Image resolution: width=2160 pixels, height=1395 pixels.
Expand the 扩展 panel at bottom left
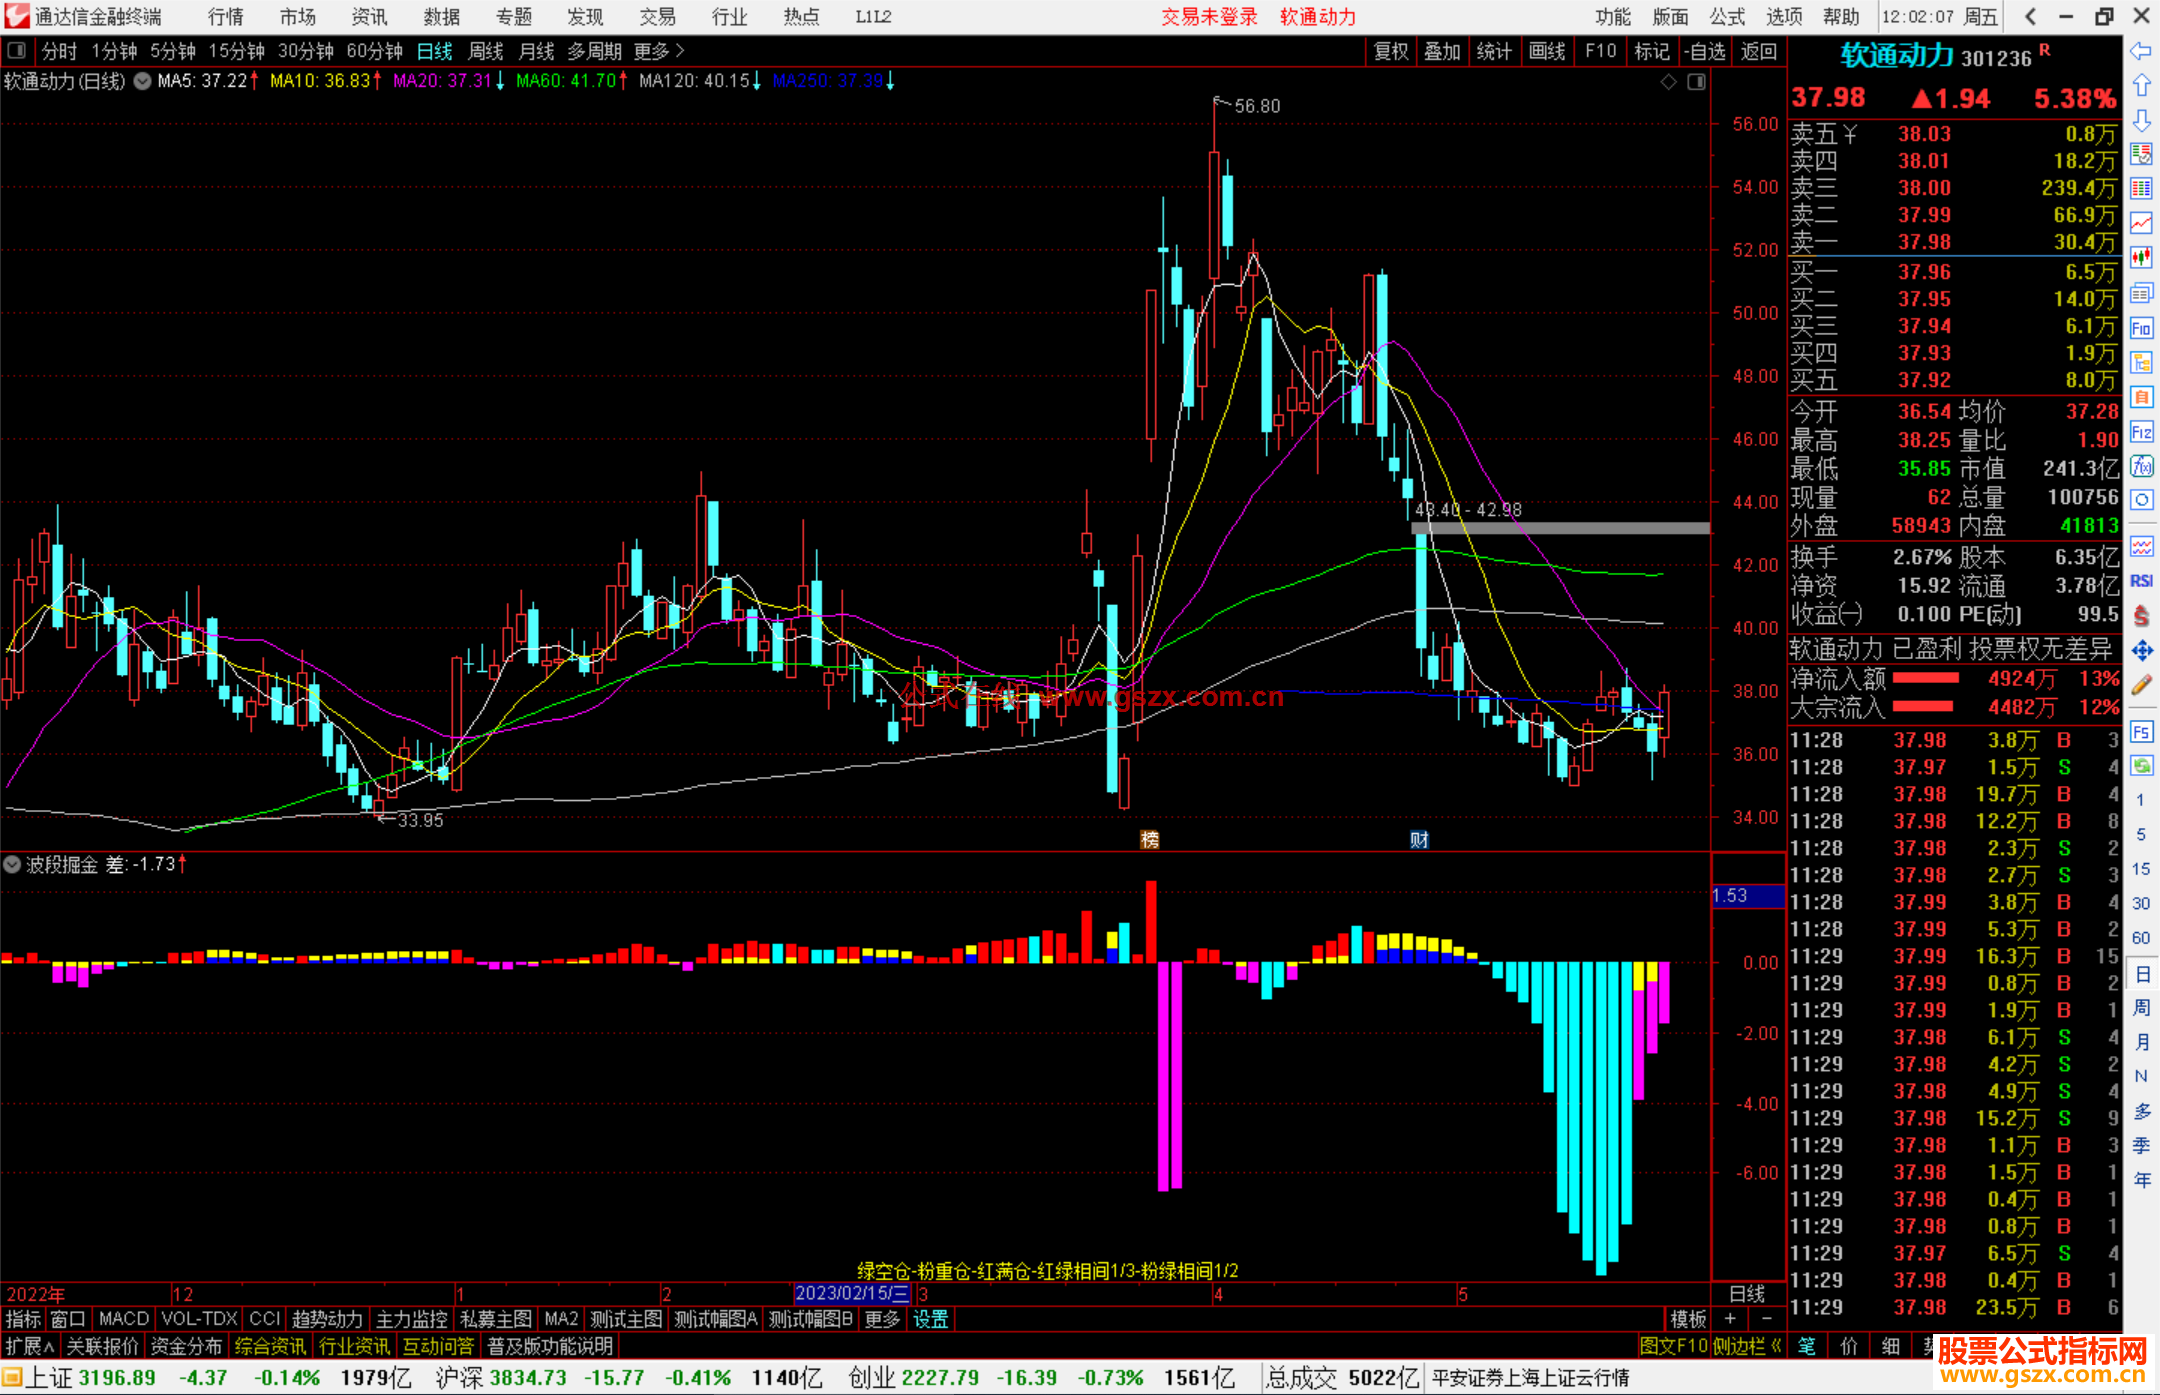29,1346
